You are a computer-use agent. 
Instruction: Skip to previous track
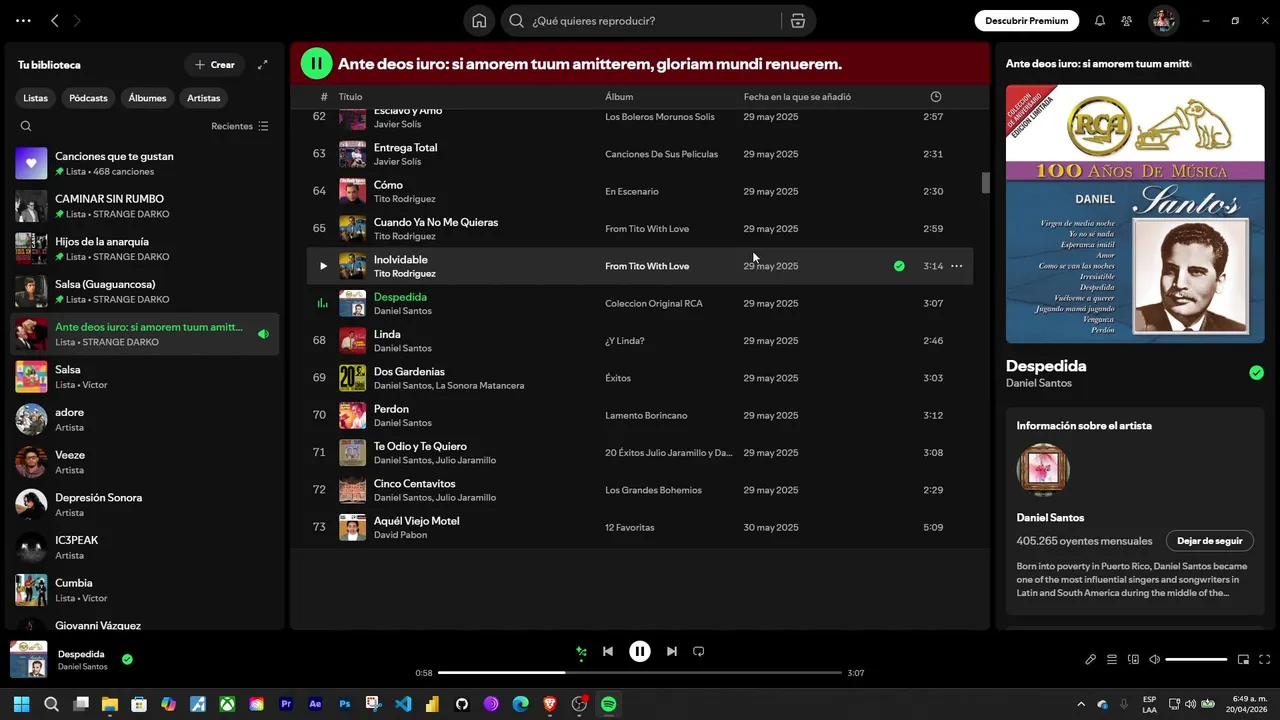[x=608, y=652]
